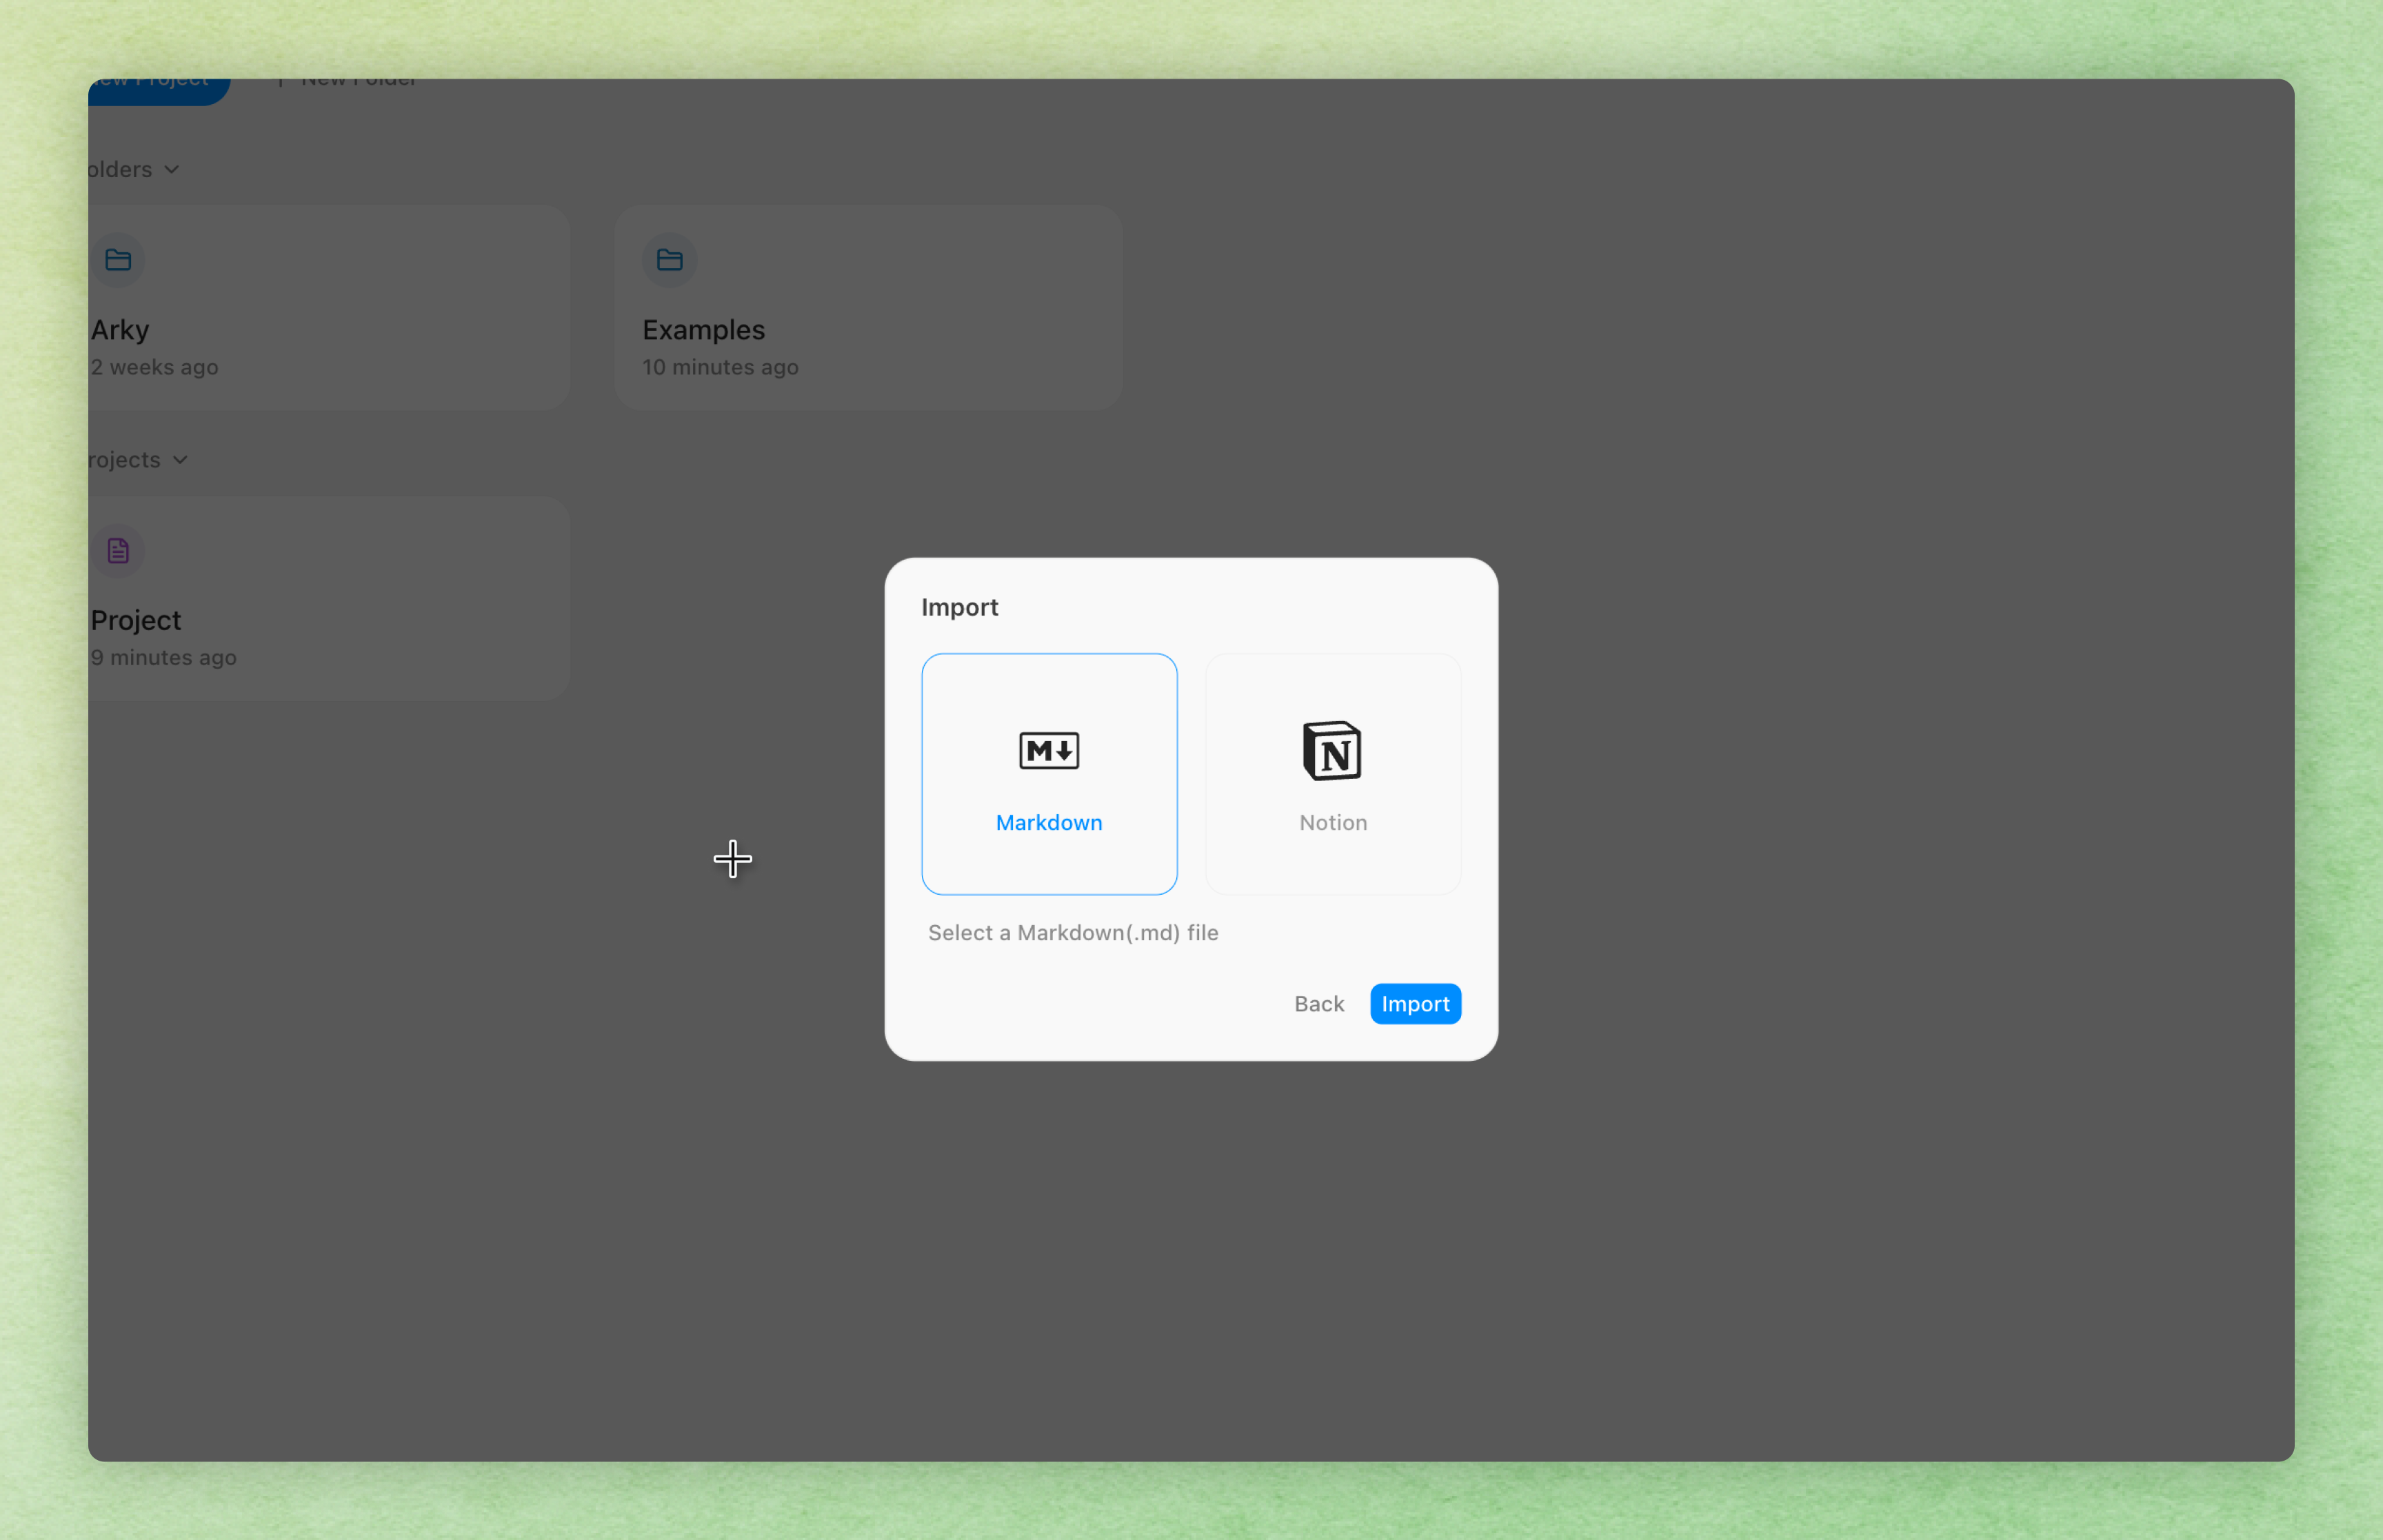Click the 'Select a Markdown(.md) file' text

click(1072, 932)
